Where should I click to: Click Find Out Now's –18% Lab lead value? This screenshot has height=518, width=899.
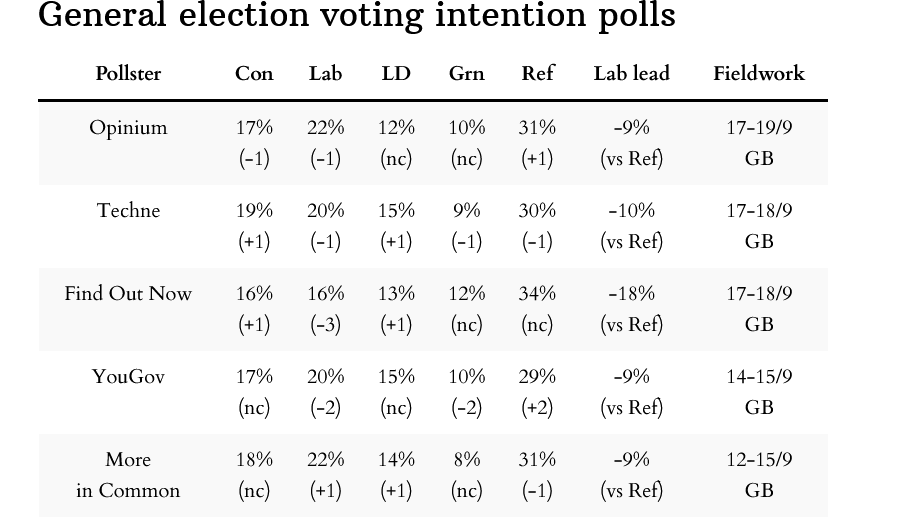(x=631, y=294)
